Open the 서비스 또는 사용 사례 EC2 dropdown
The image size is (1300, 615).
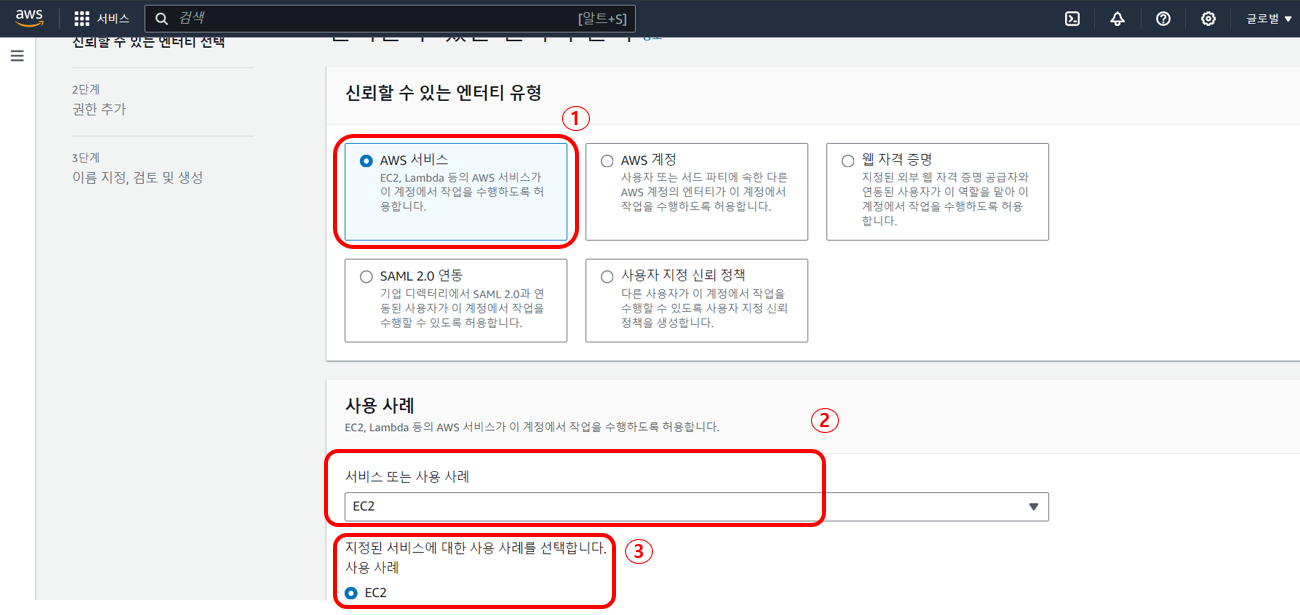(x=696, y=507)
